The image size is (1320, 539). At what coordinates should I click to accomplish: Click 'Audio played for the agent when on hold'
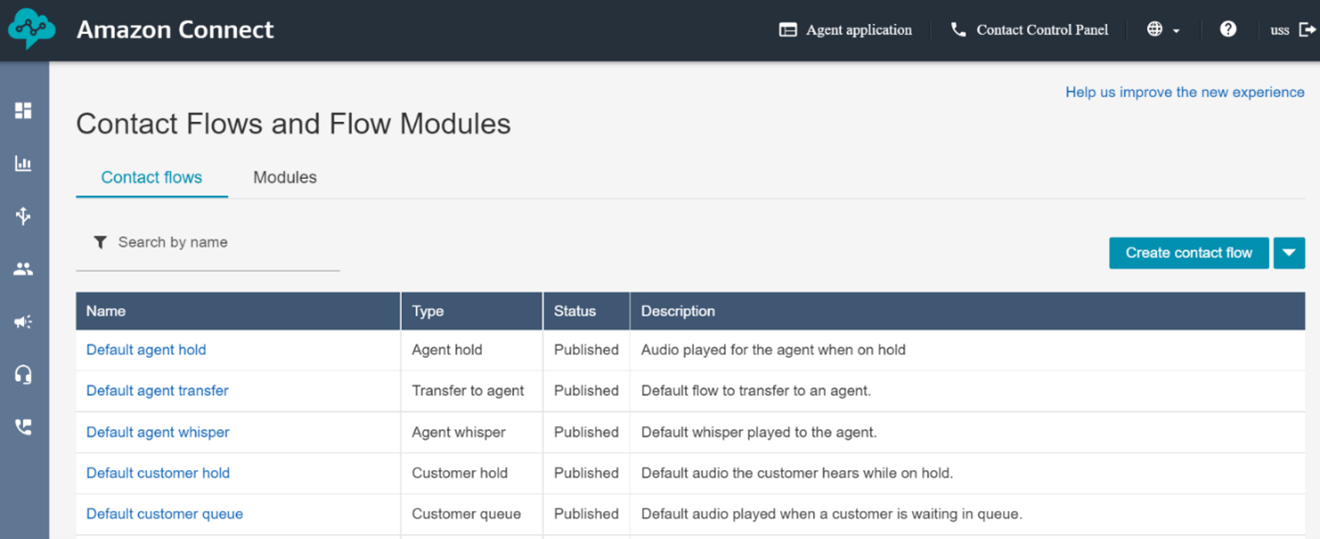[x=774, y=350]
